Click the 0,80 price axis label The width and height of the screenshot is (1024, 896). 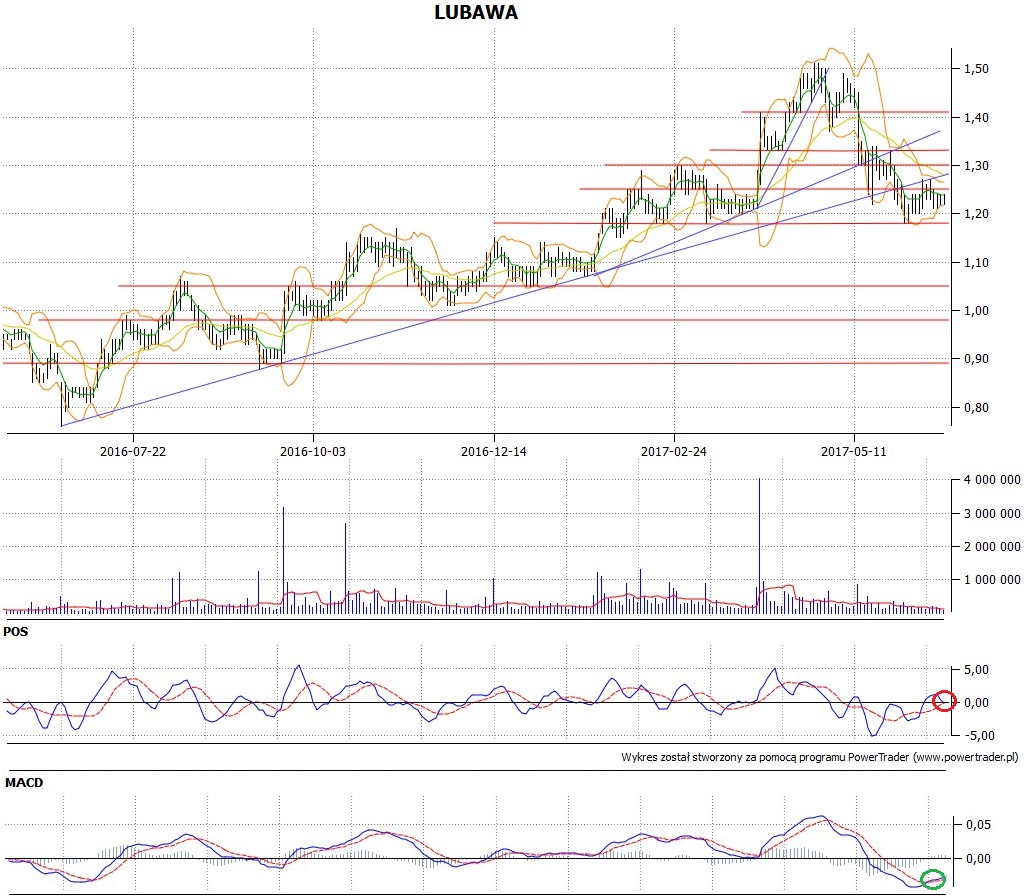click(976, 408)
